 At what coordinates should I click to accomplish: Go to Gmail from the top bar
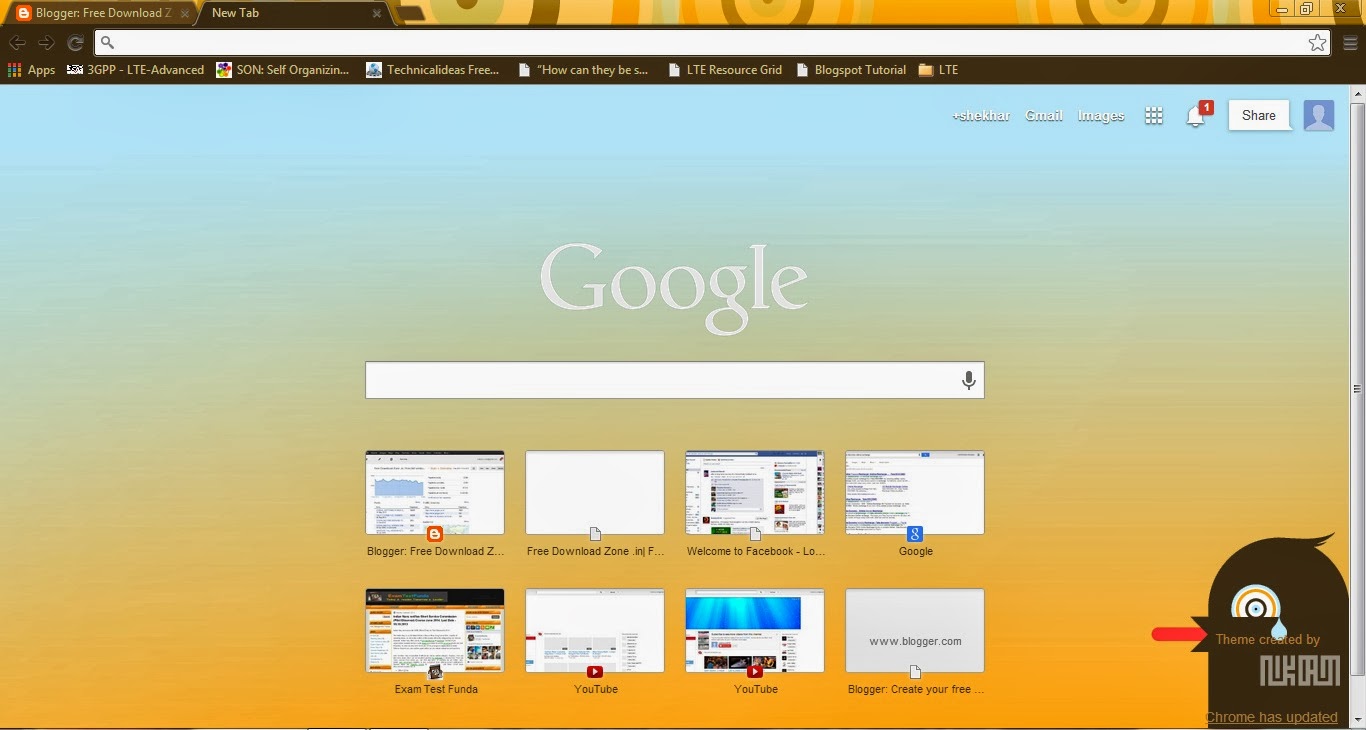pos(1044,116)
